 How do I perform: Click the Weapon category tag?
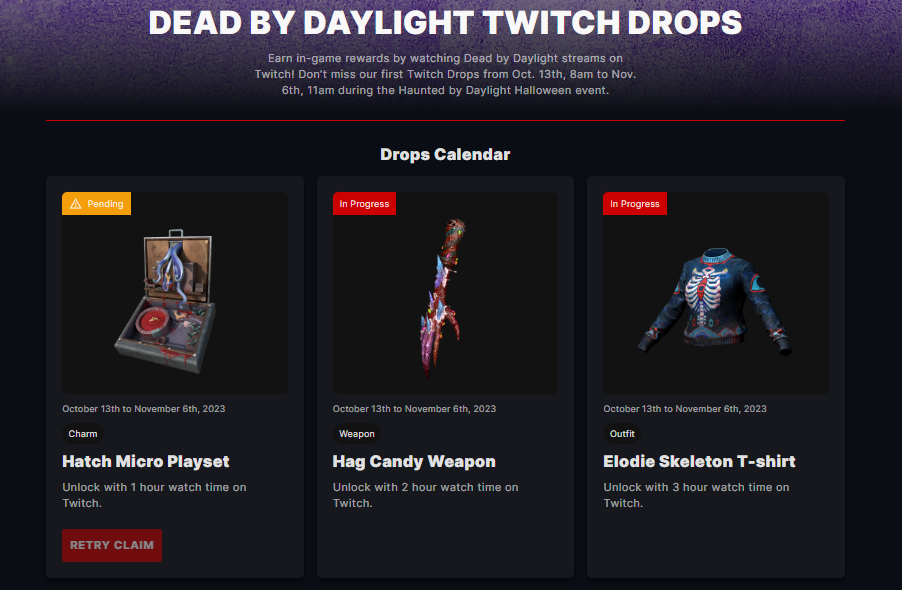[357, 434]
